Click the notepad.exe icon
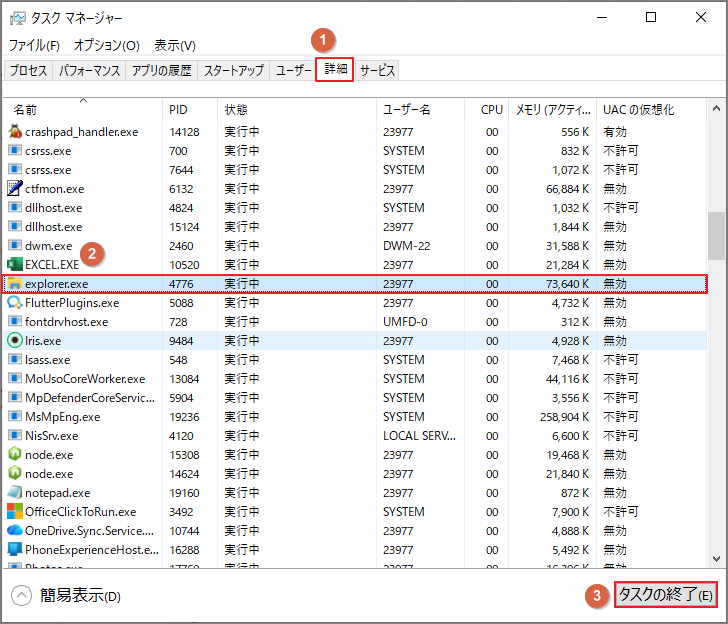 (x=15, y=492)
